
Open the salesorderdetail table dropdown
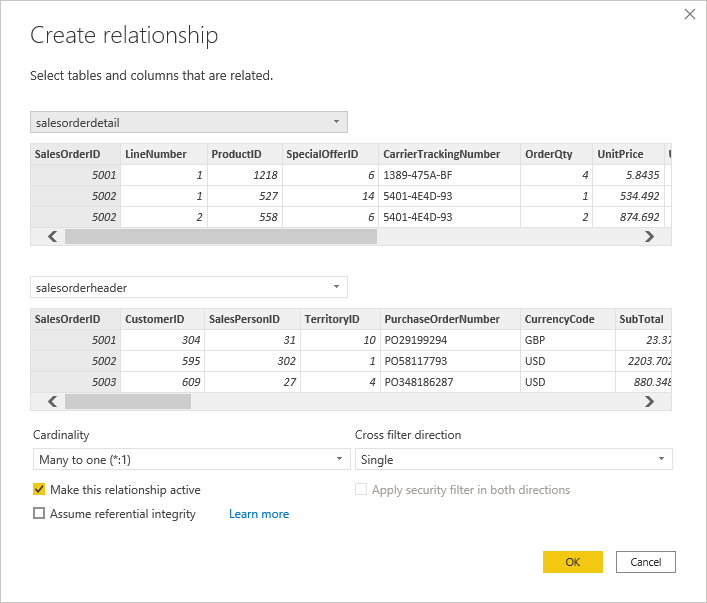coord(189,122)
